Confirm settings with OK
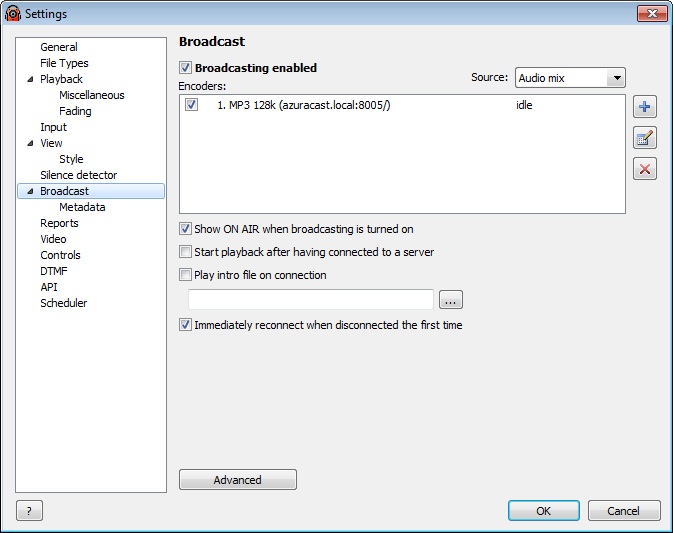This screenshot has width=673, height=533. (x=544, y=511)
